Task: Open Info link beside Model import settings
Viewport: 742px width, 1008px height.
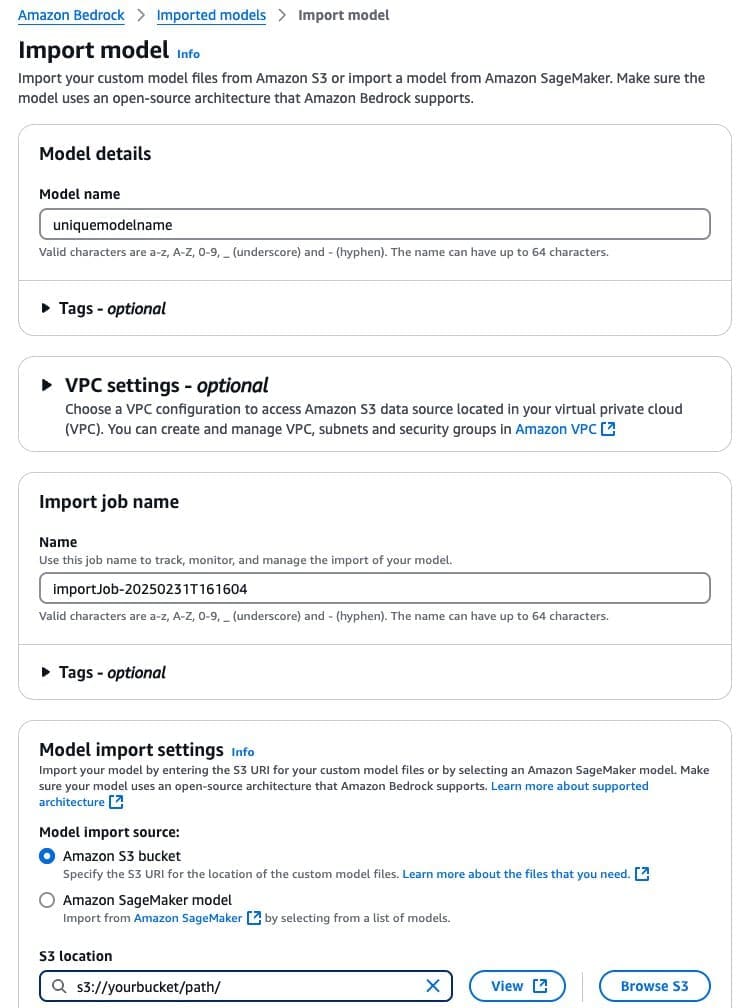Action: click(243, 751)
